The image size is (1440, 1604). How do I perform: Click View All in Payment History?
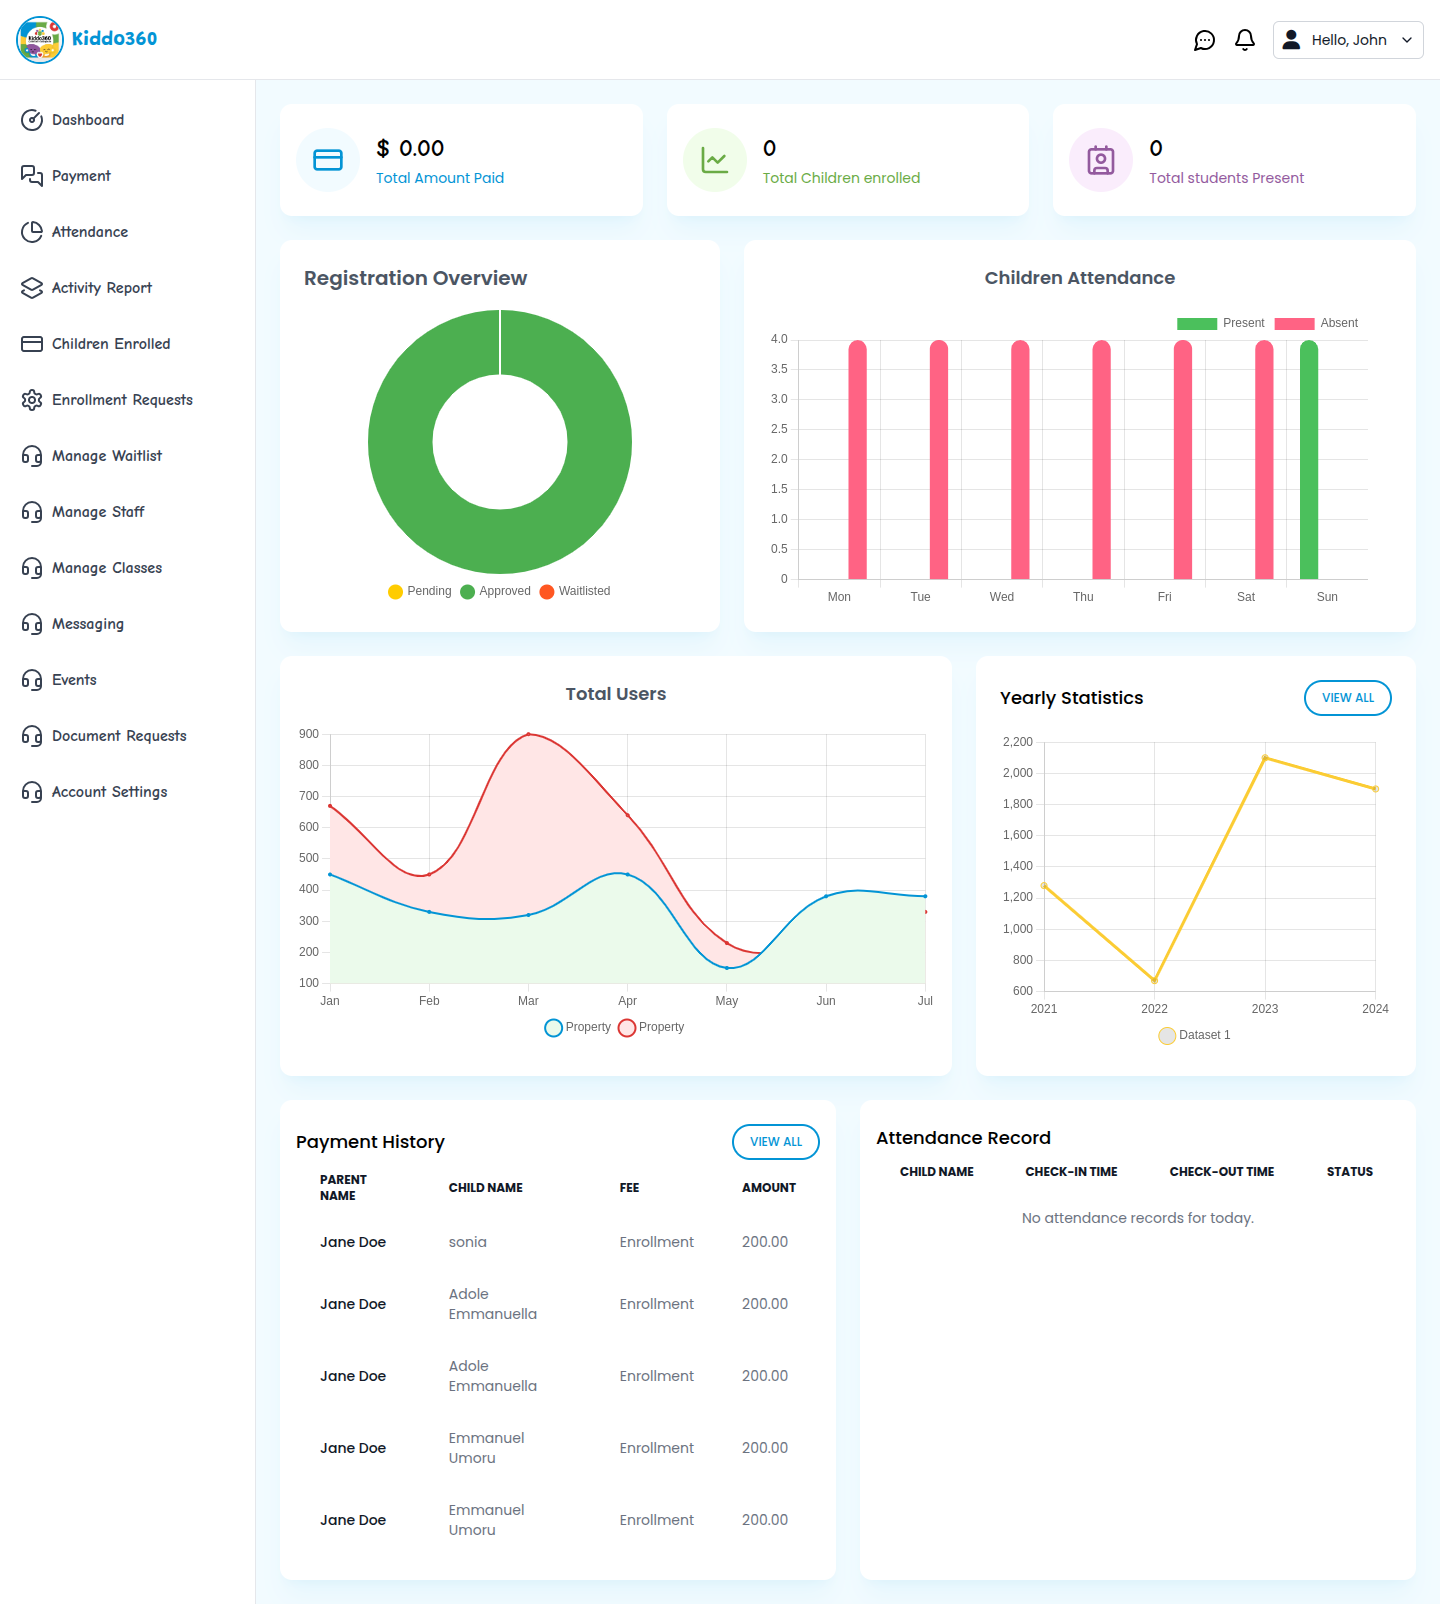775,1142
